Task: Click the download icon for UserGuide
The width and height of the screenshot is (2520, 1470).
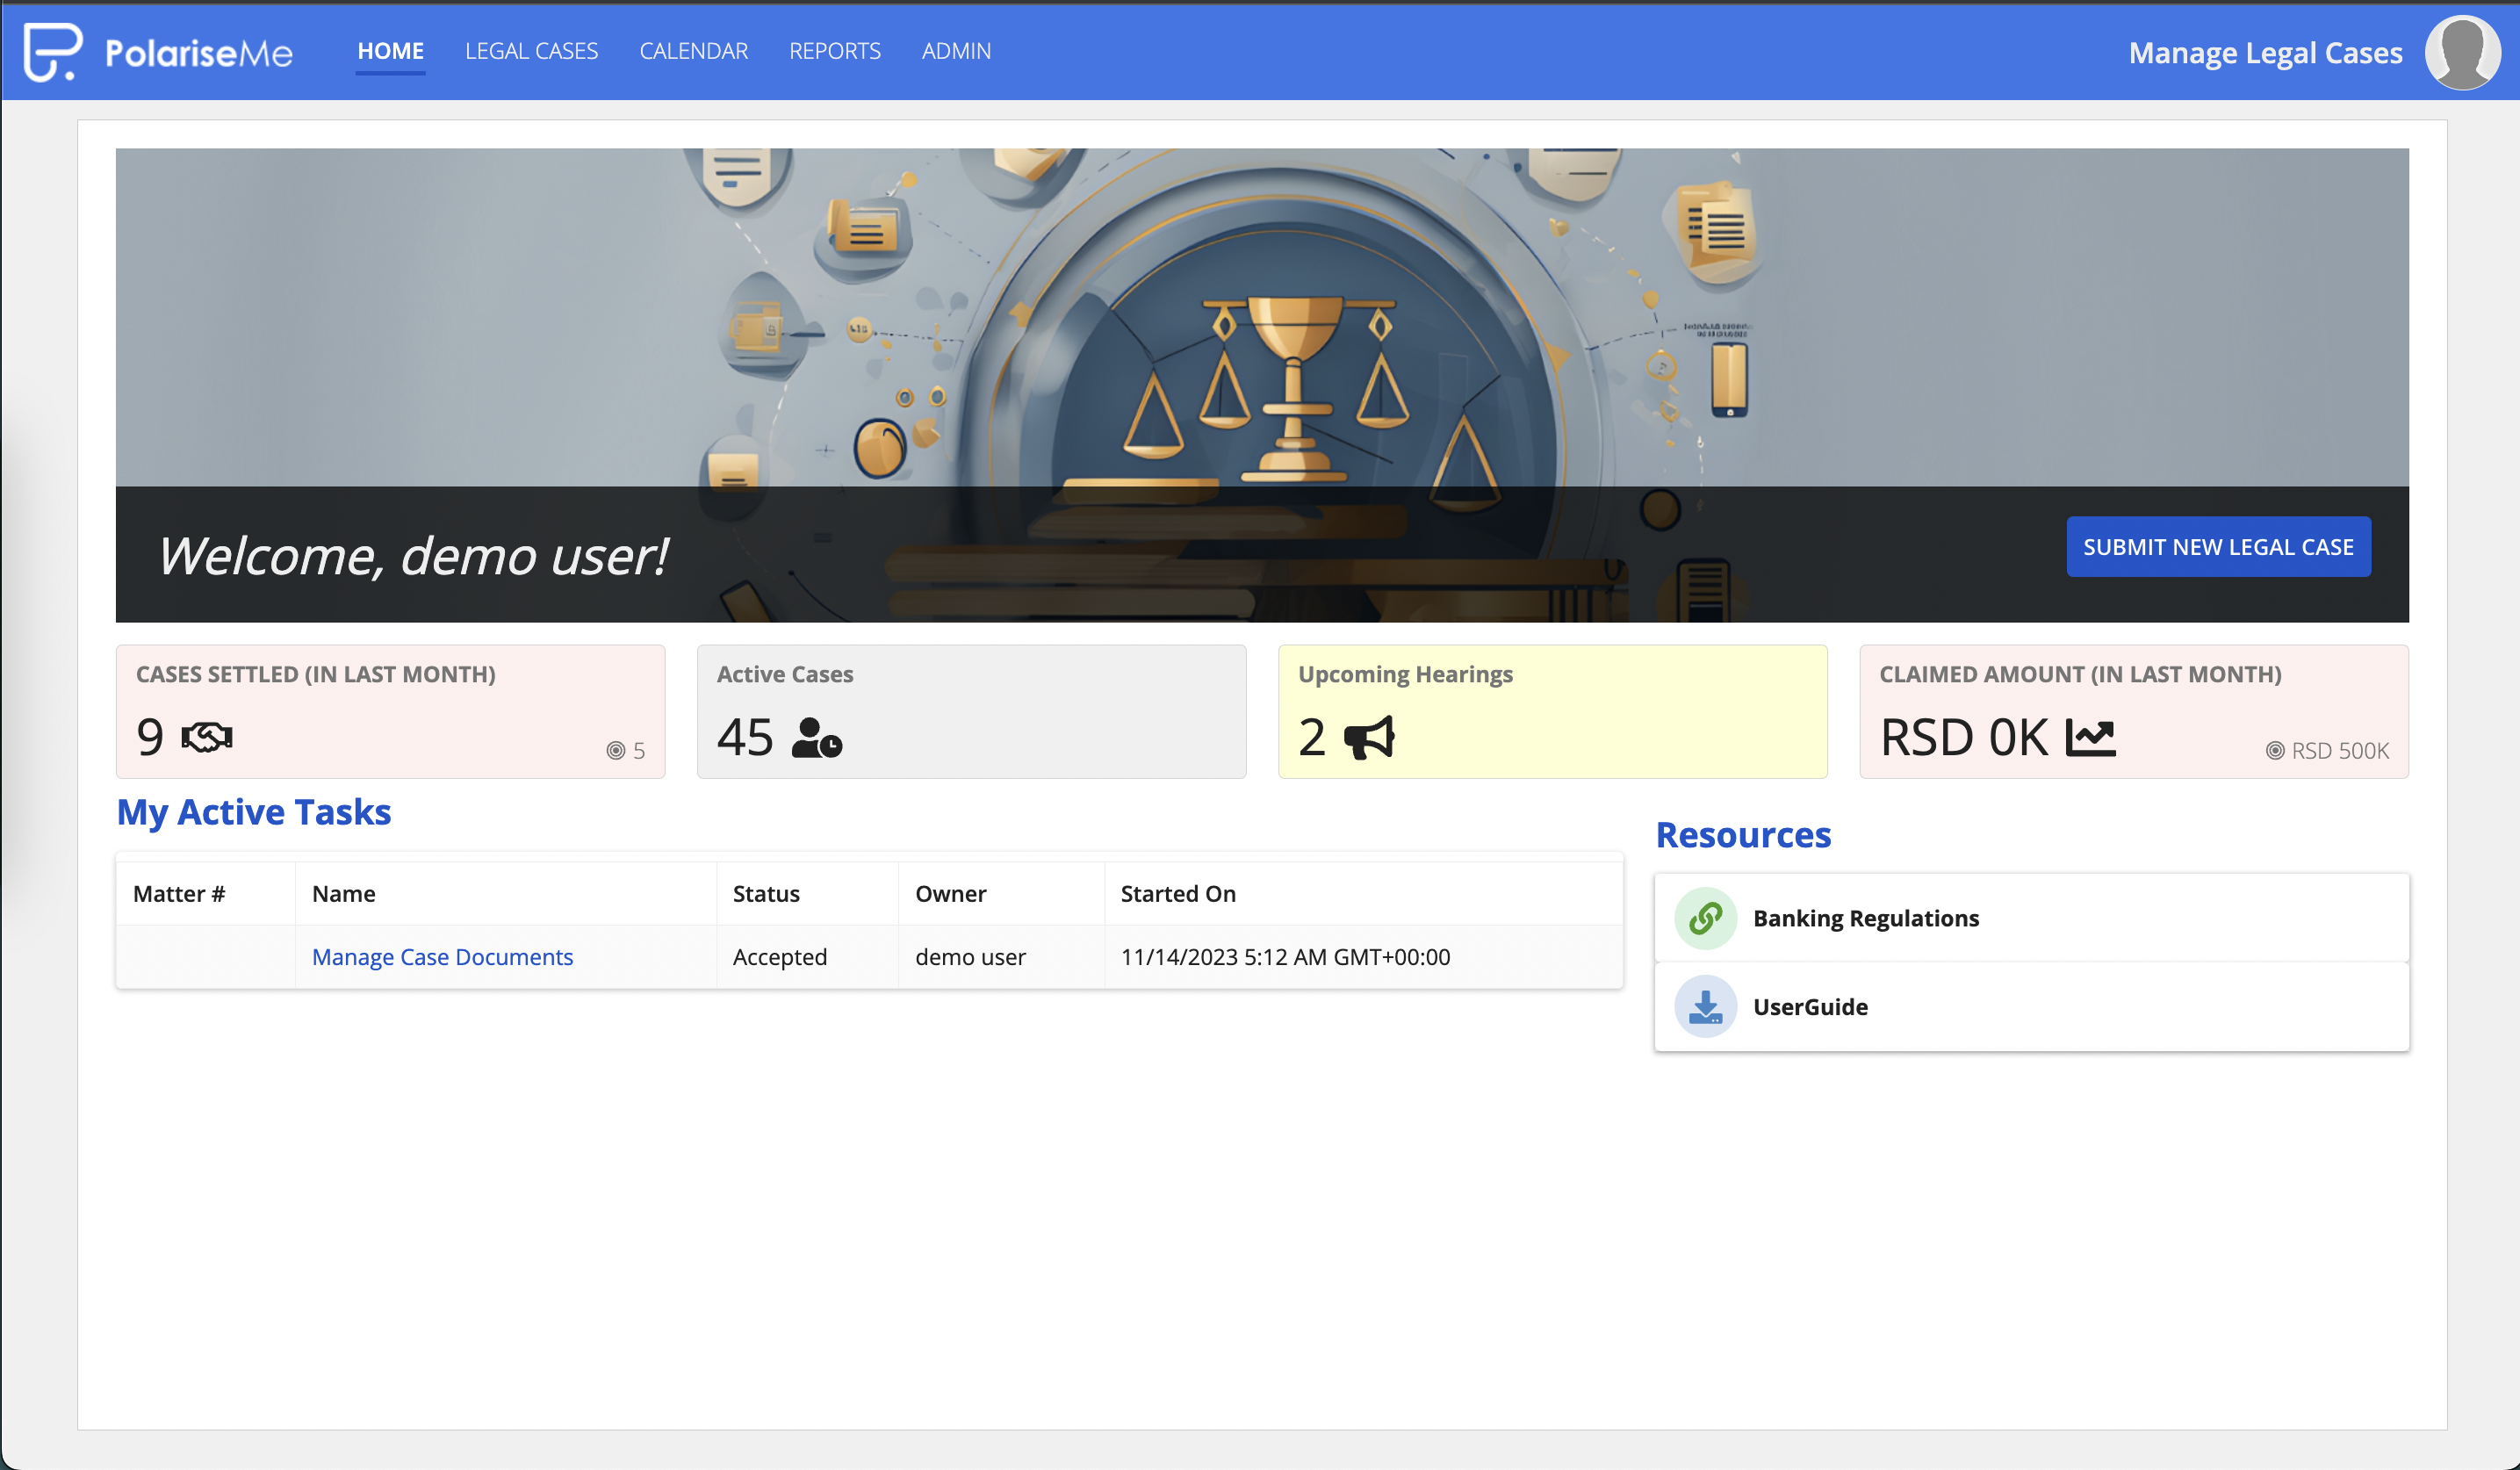Action: click(1705, 1006)
